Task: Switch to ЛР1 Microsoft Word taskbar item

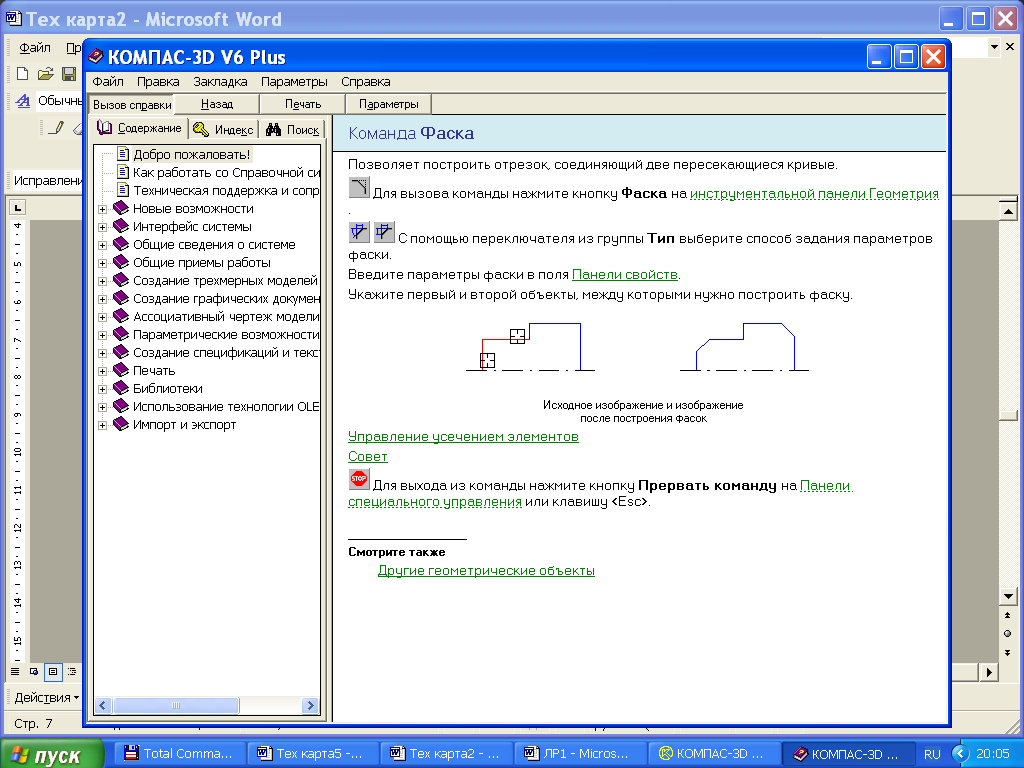Action: 579,754
